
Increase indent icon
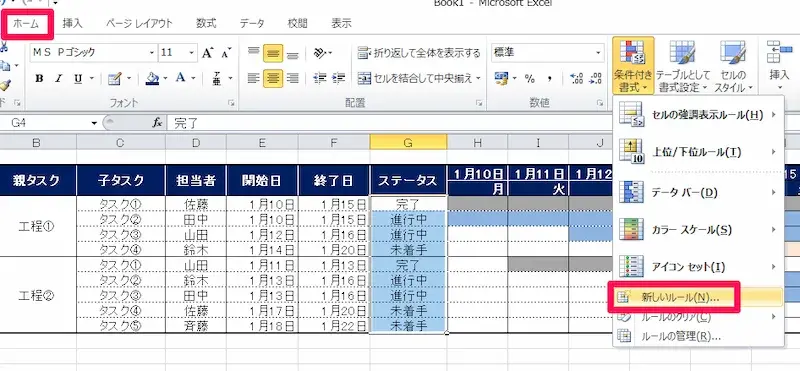click(x=338, y=79)
